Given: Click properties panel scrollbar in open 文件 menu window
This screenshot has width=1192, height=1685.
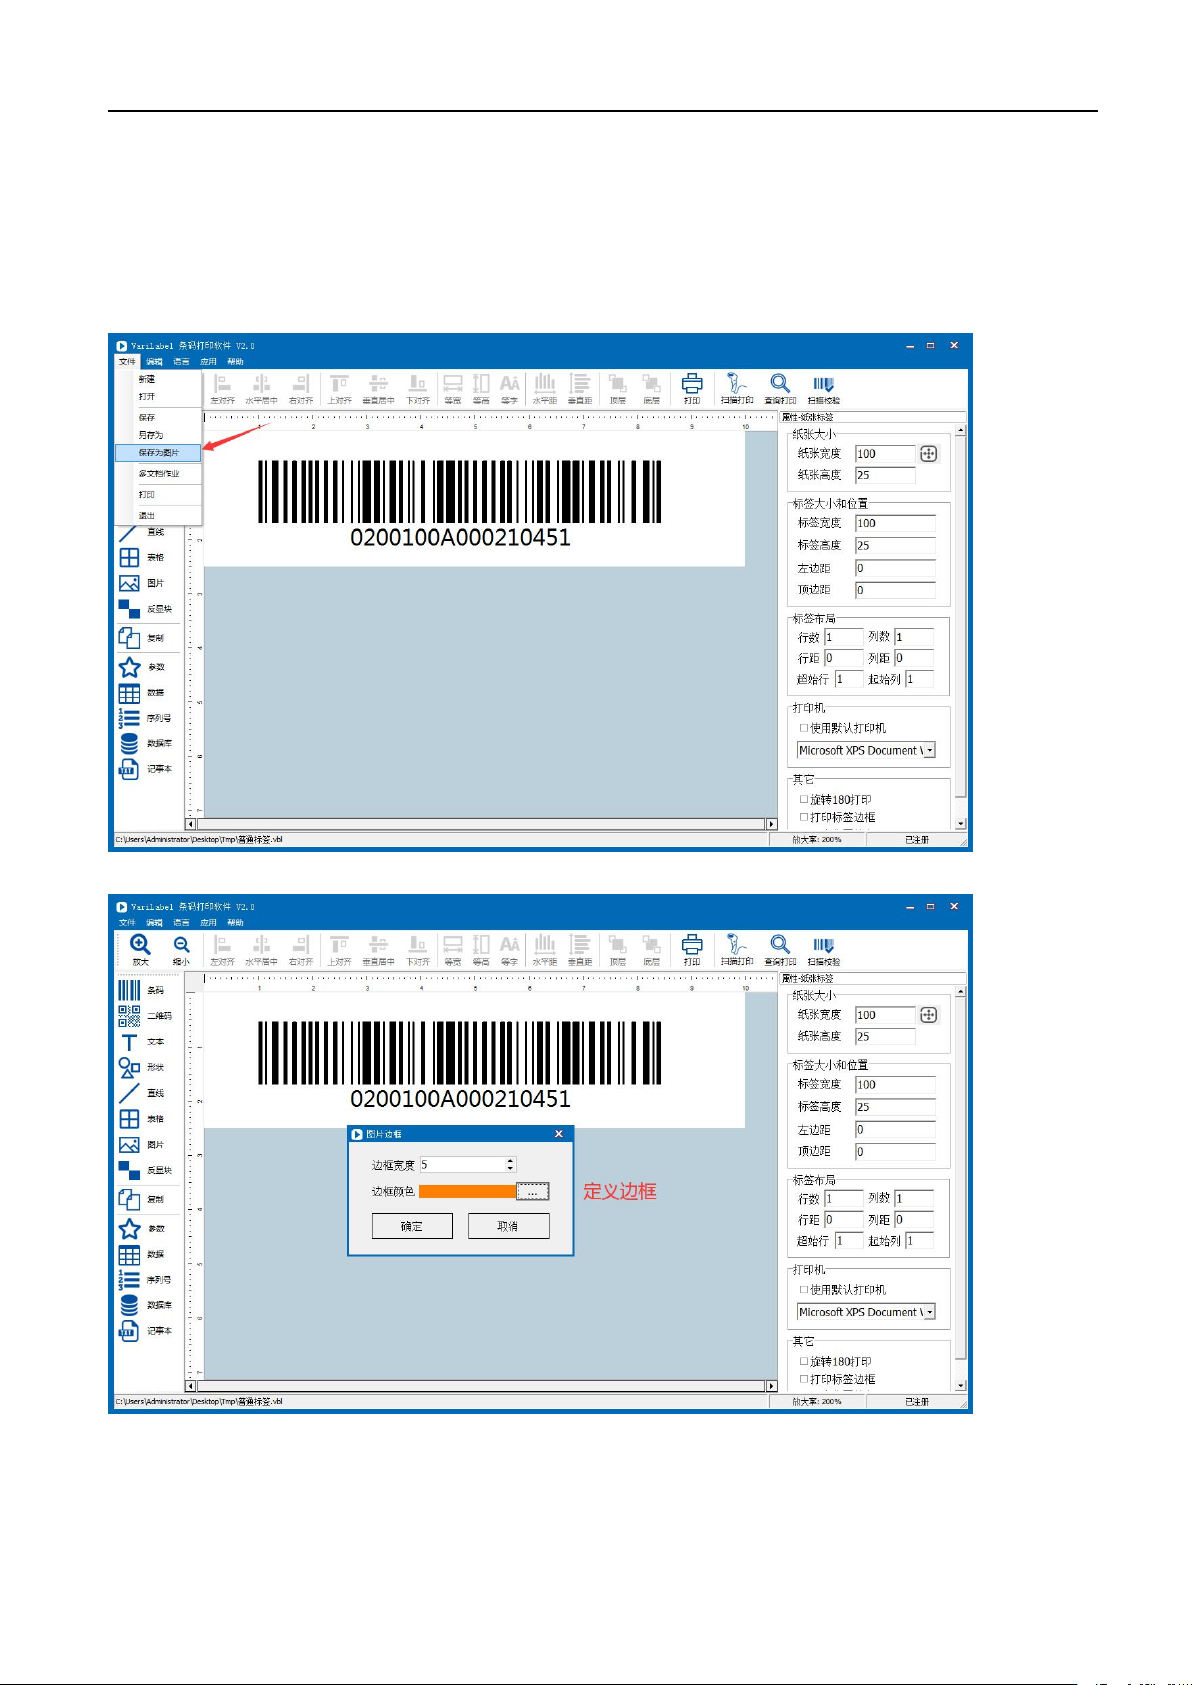Looking at the screenshot, I should pyautogui.click(x=960, y=627).
